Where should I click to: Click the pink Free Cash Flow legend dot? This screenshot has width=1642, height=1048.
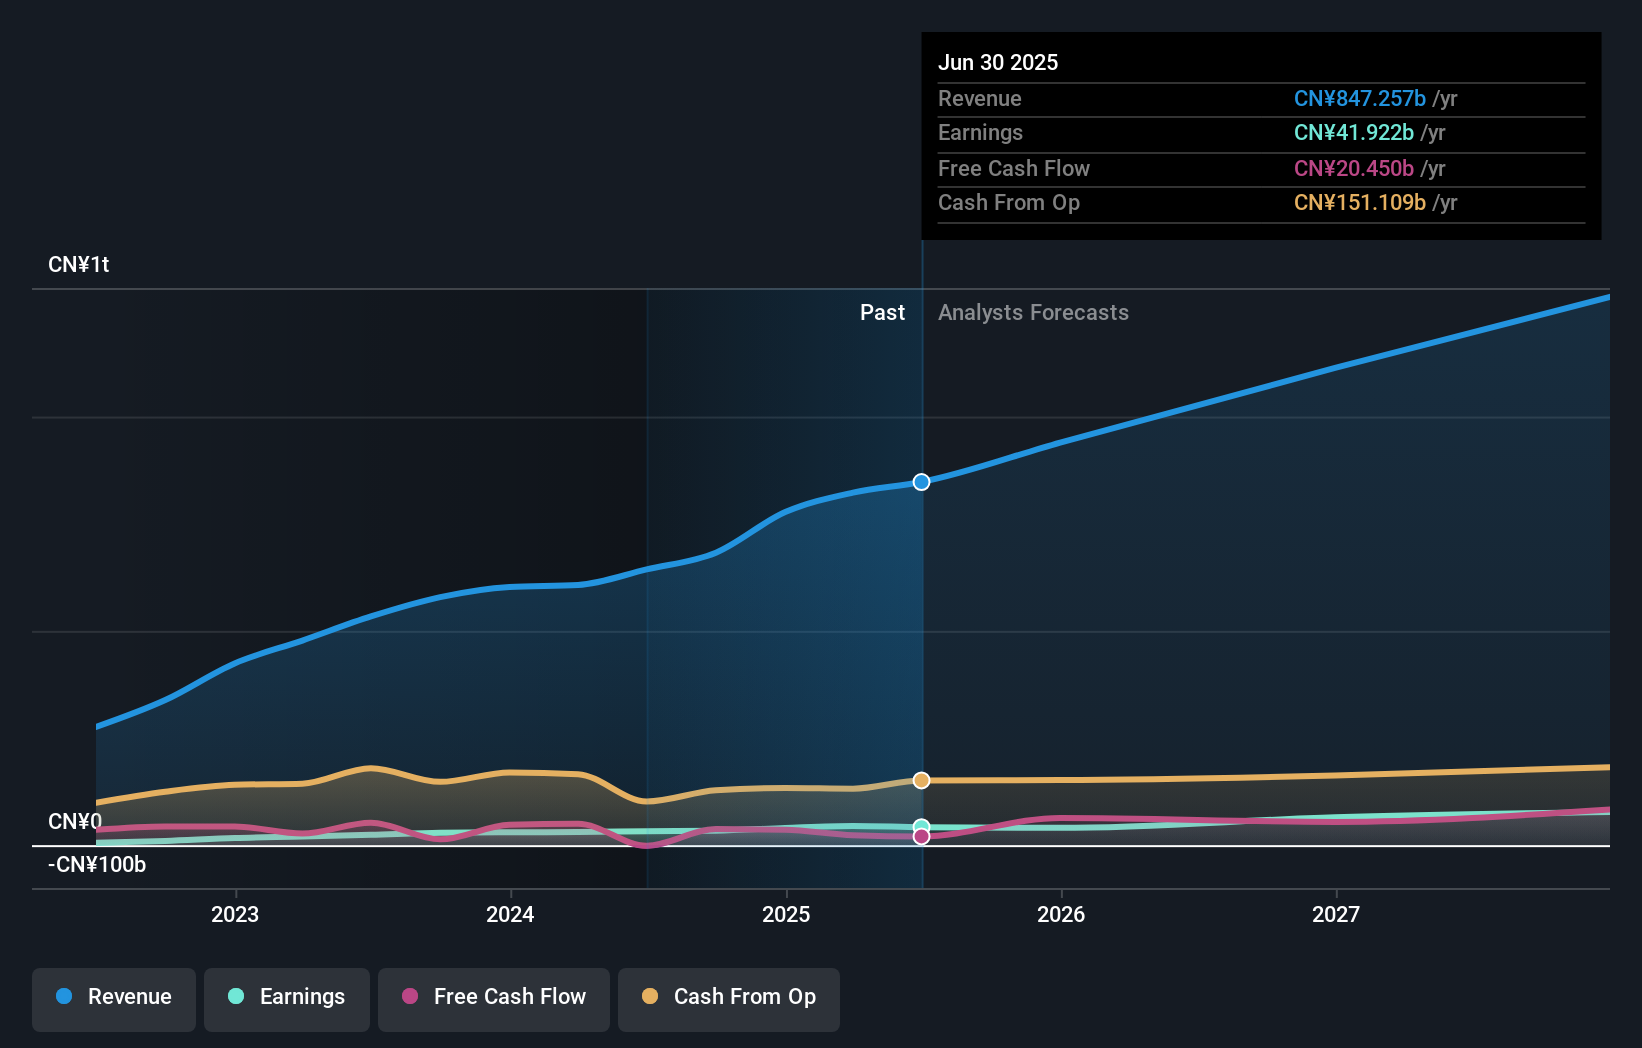pyautogui.click(x=411, y=997)
